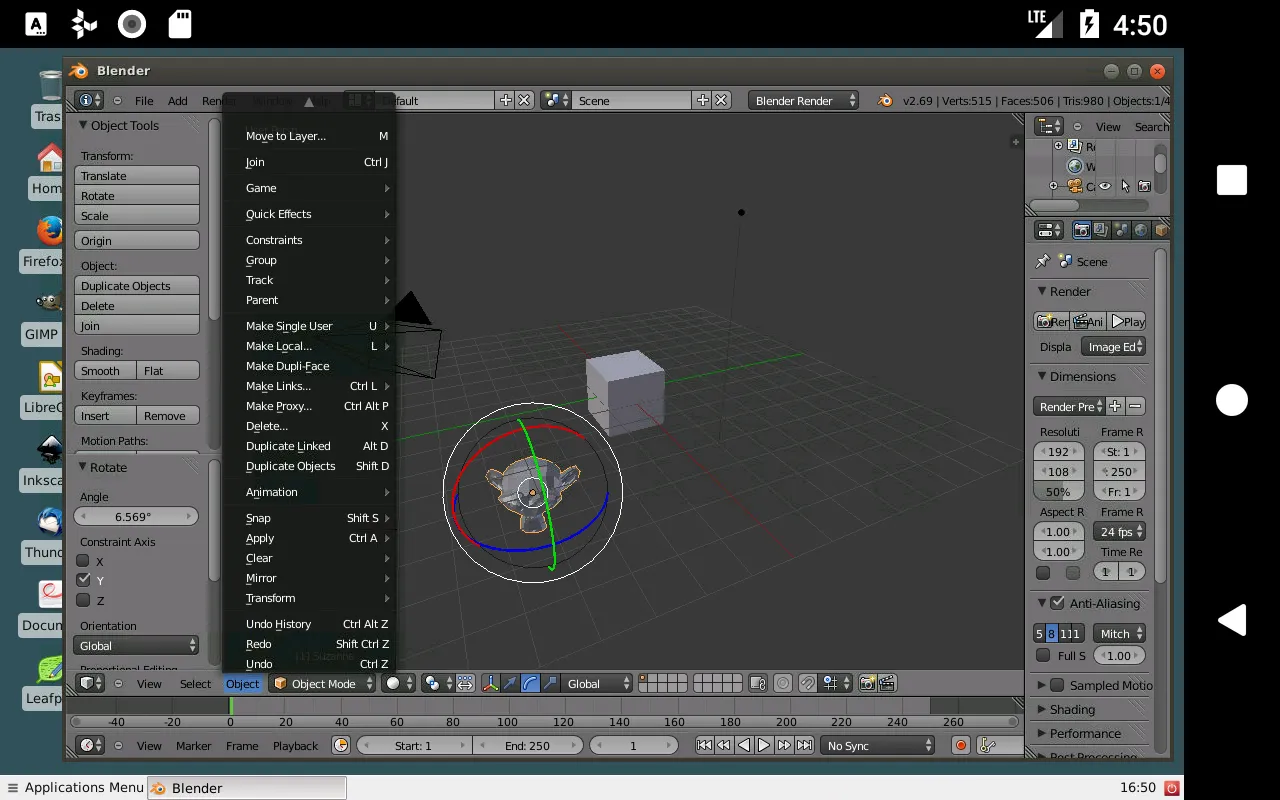Click the Firefox desktop icon
Viewport: 1280px width, 800px height.
pyautogui.click(x=48, y=232)
